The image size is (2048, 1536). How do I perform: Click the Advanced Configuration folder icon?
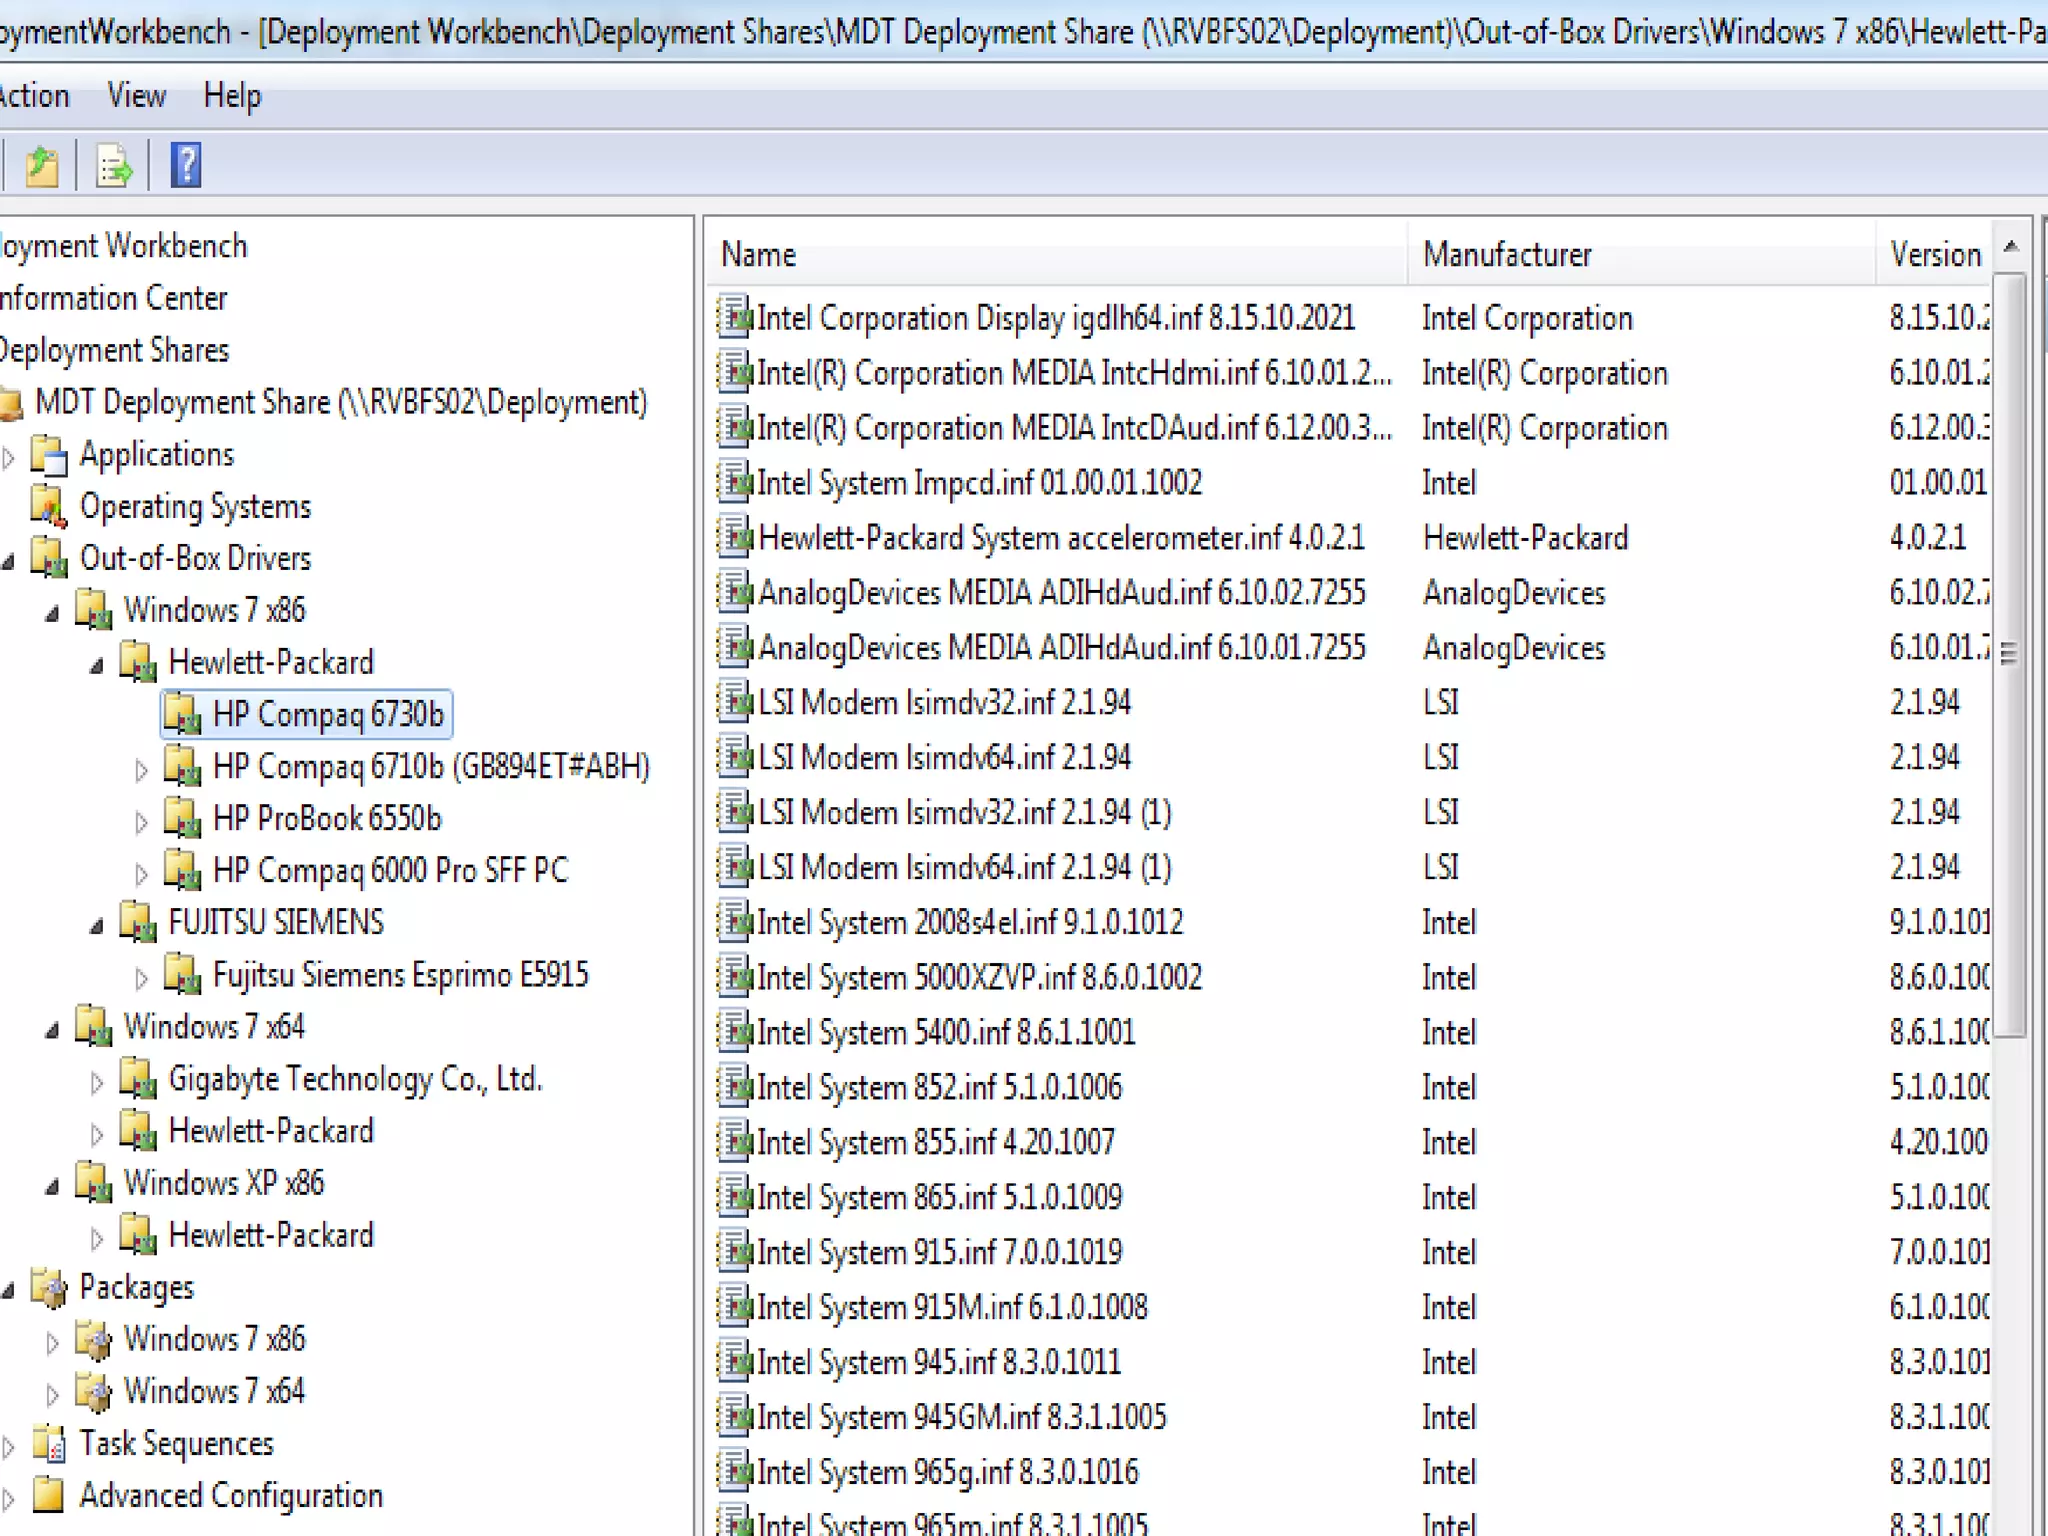[x=48, y=1496]
